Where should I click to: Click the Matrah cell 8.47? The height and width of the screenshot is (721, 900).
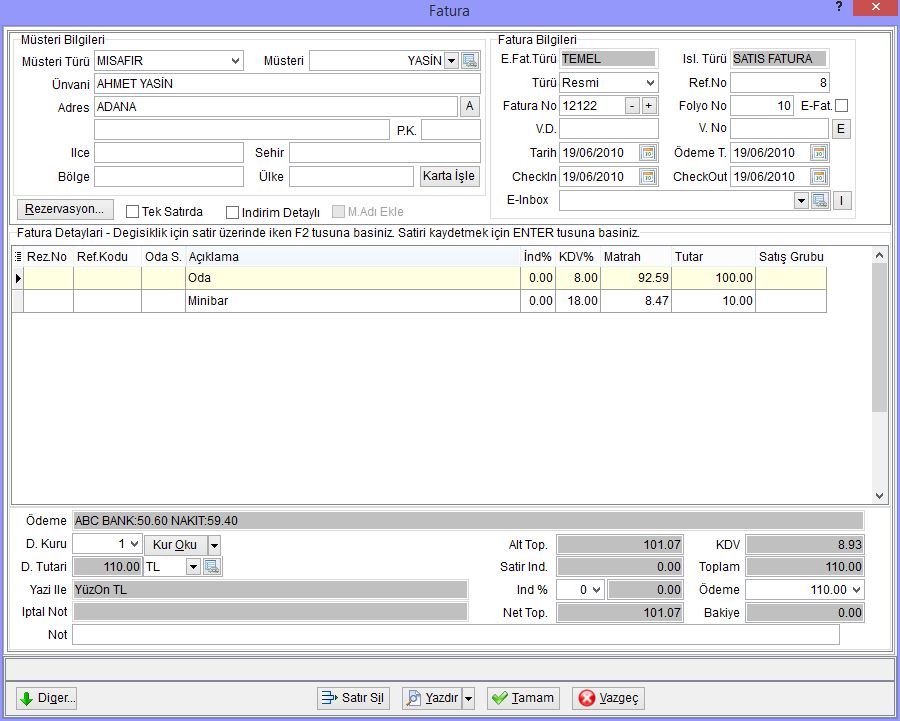pyautogui.click(x=635, y=301)
